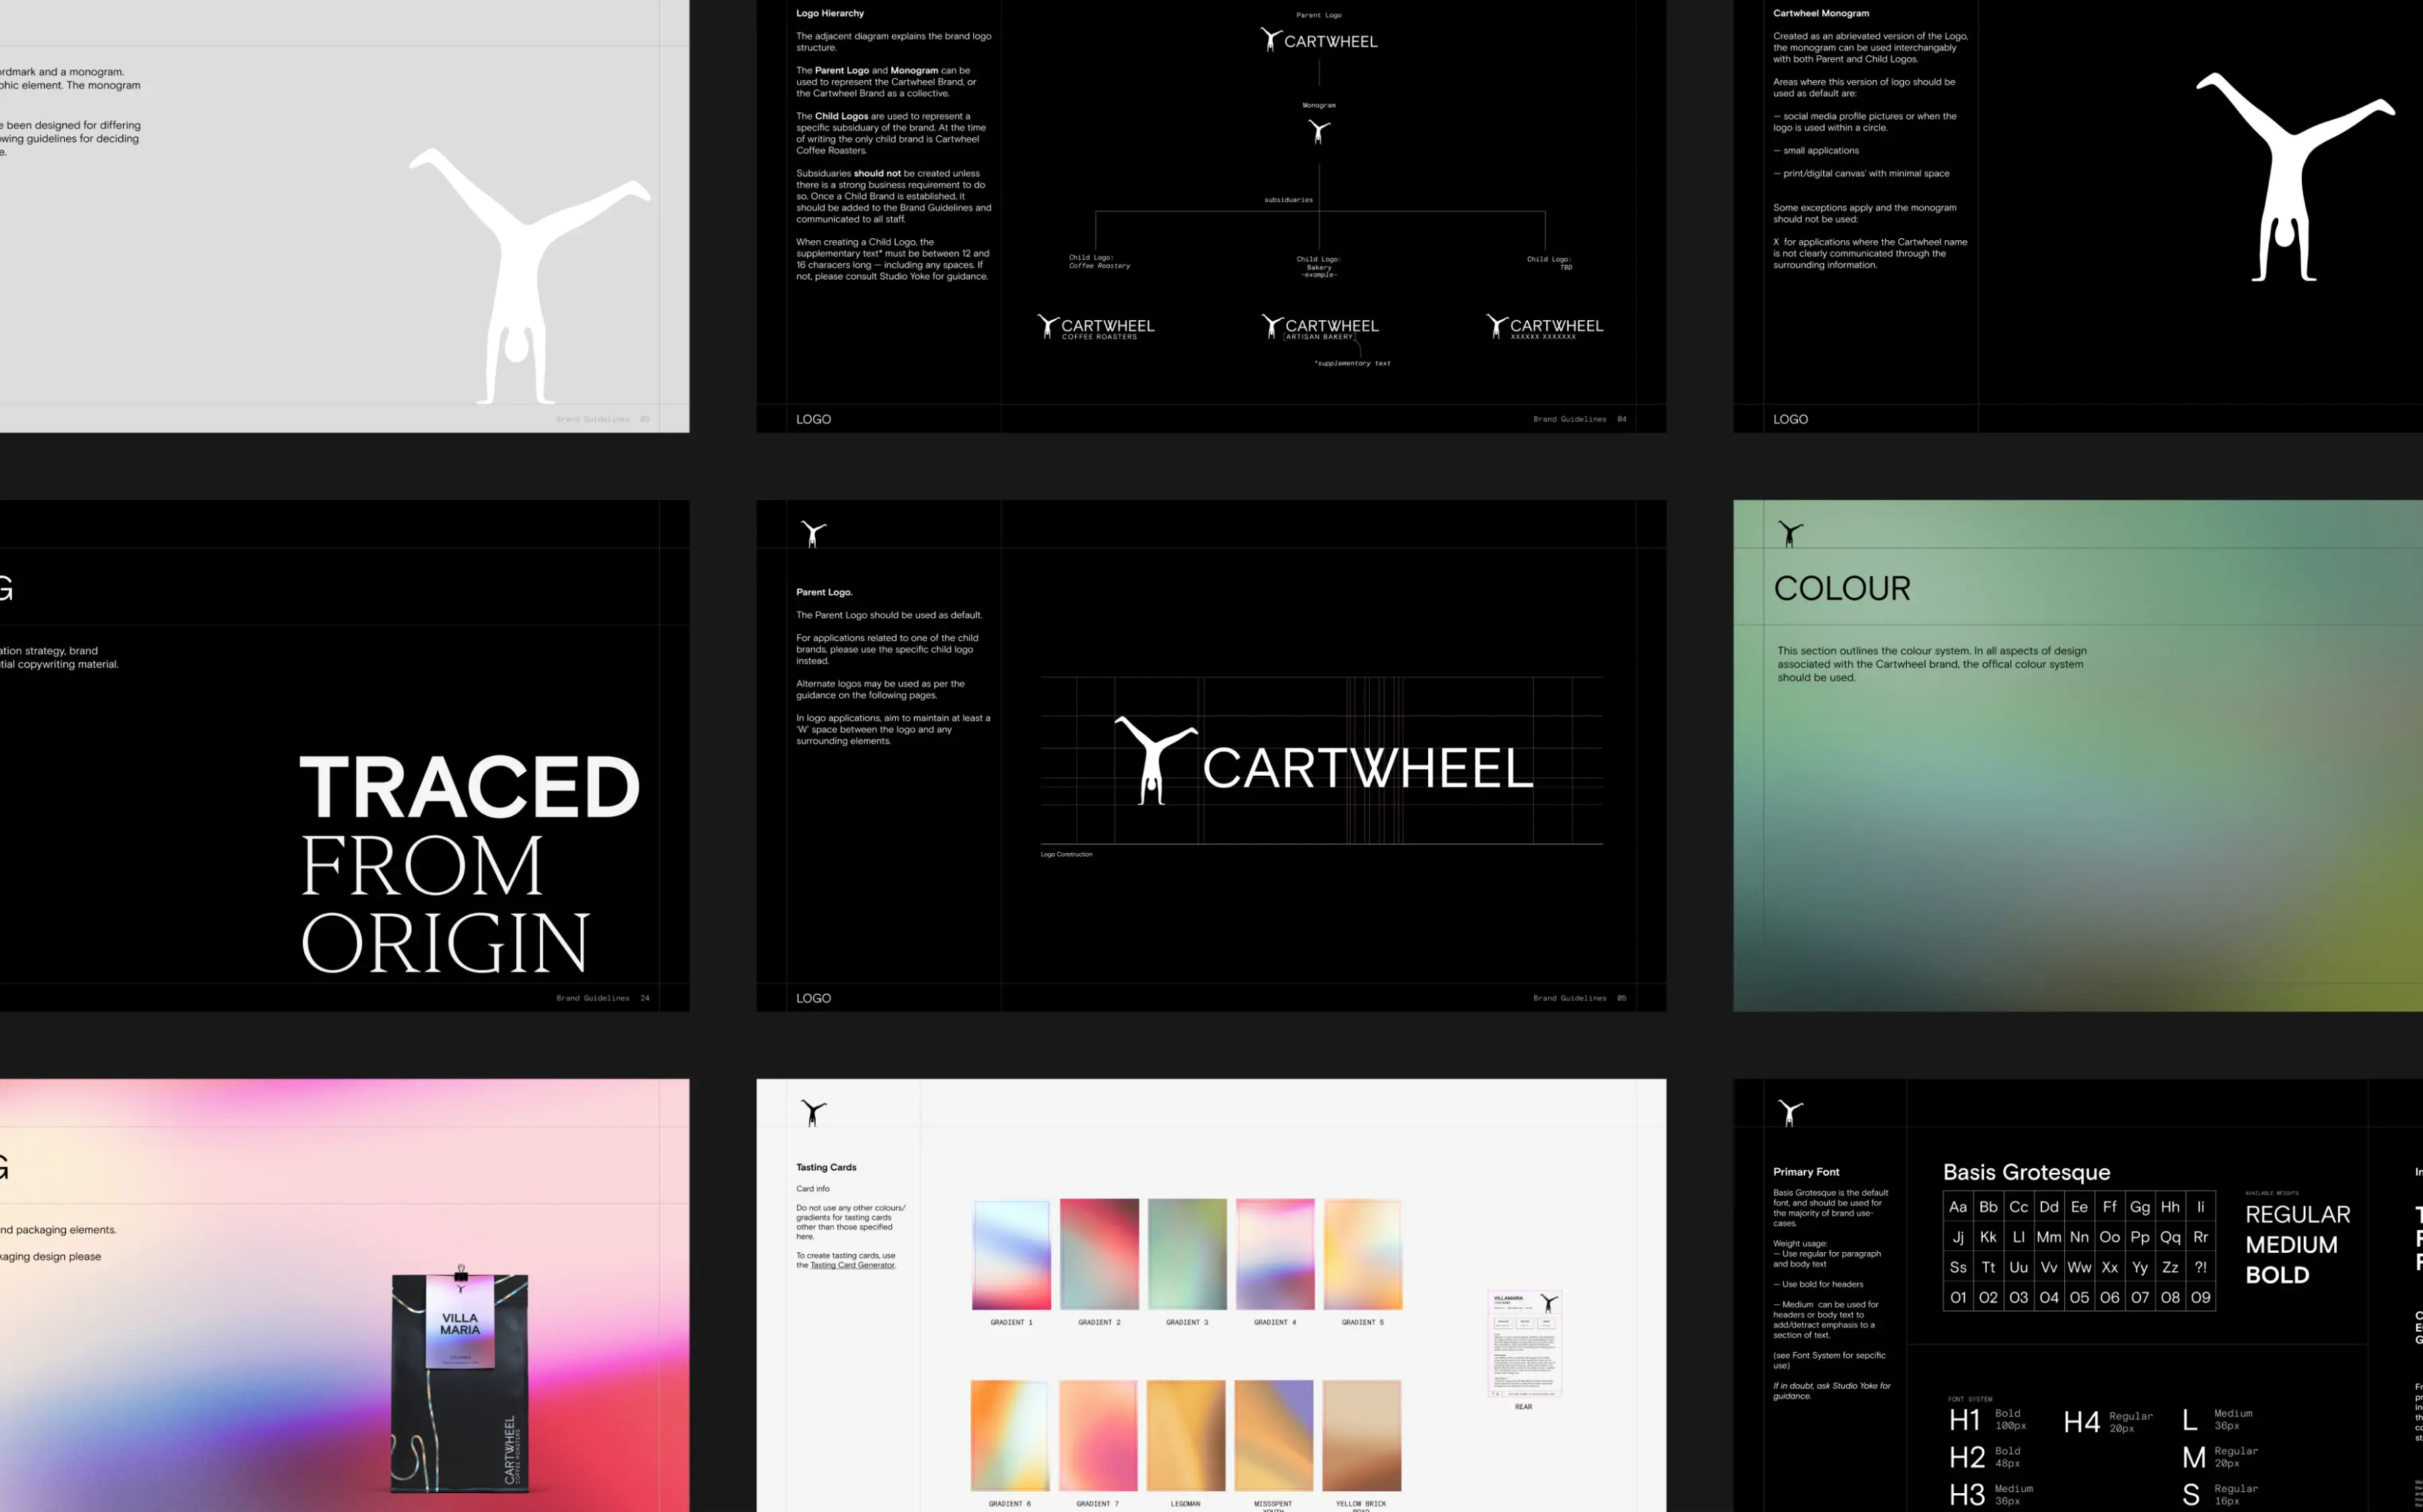Select the Cartwheel Coffee Roasters child logo

[x=1096, y=328]
